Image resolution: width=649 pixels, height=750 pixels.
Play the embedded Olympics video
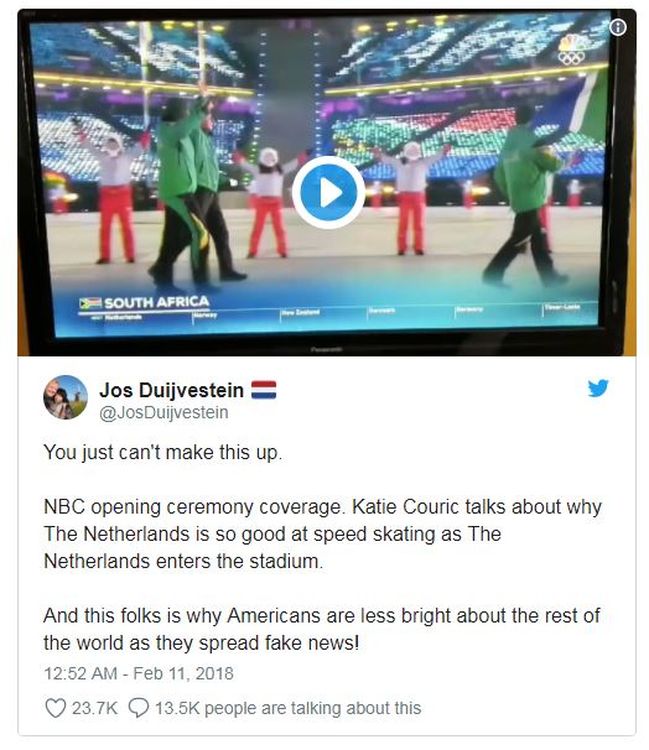pyautogui.click(x=328, y=192)
